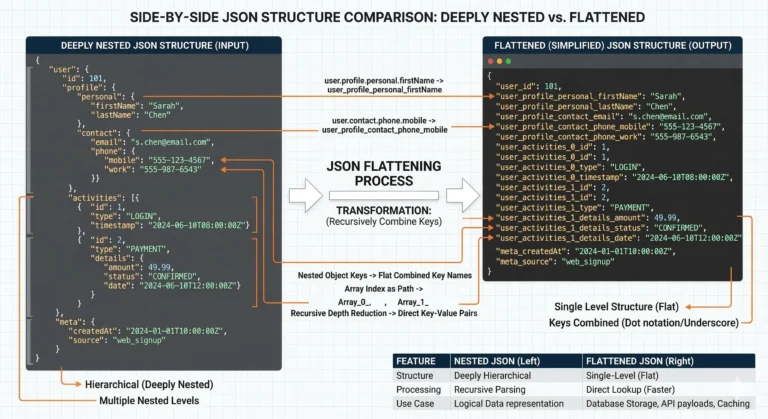
Task: Select "firstName": "Sarah" in the nested panel
Action: [137, 106]
